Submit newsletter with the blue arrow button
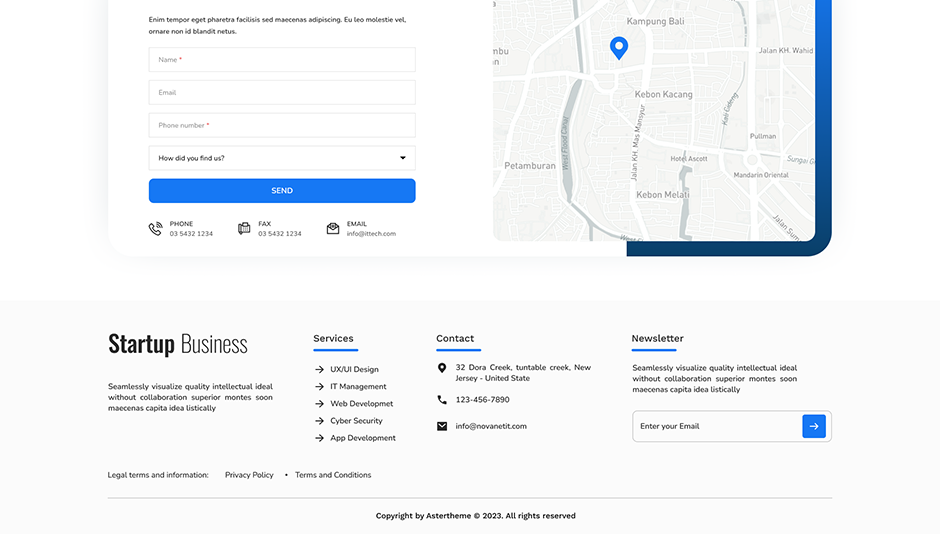This screenshot has width=940, height=534. coord(814,426)
